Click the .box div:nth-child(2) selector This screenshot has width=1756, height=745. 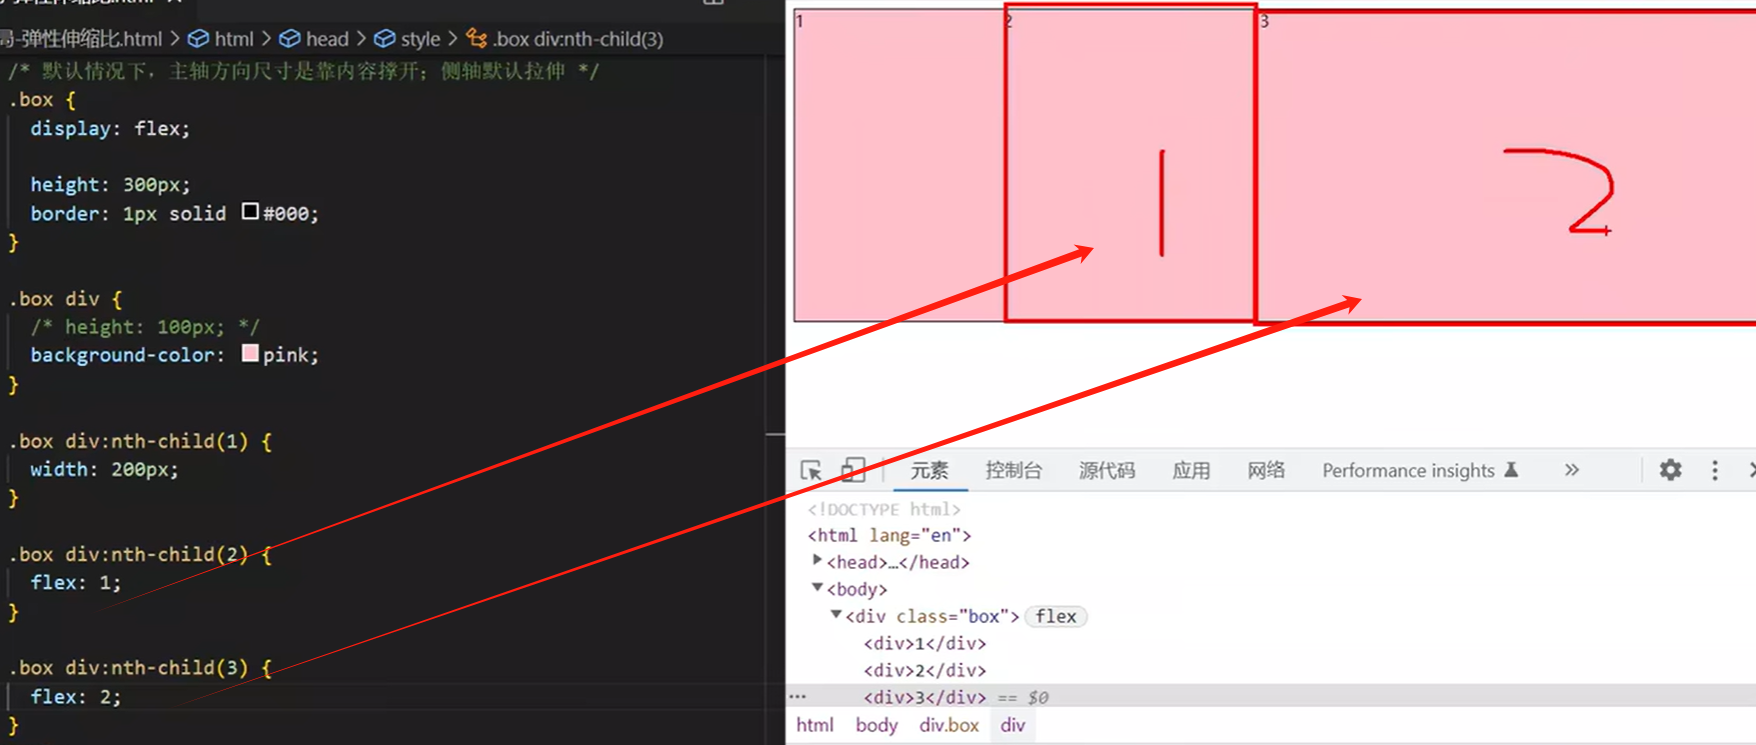128,554
